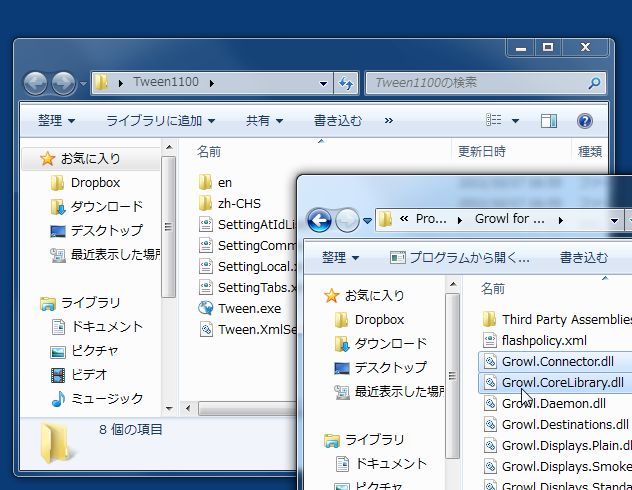This screenshot has height=490, width=632.
Task: Click the view mode icon in the Tween1100 toolbar
Action: click(494, 120)
